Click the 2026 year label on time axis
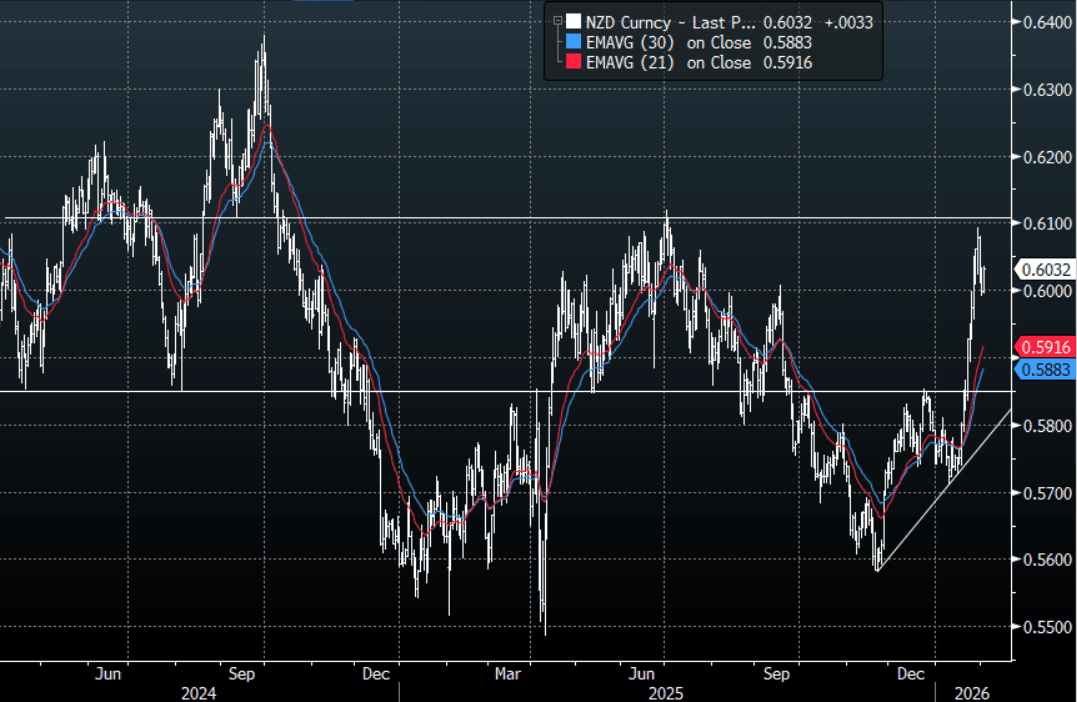This screenshot has width=1077, height=702. (x=968, y=693)
